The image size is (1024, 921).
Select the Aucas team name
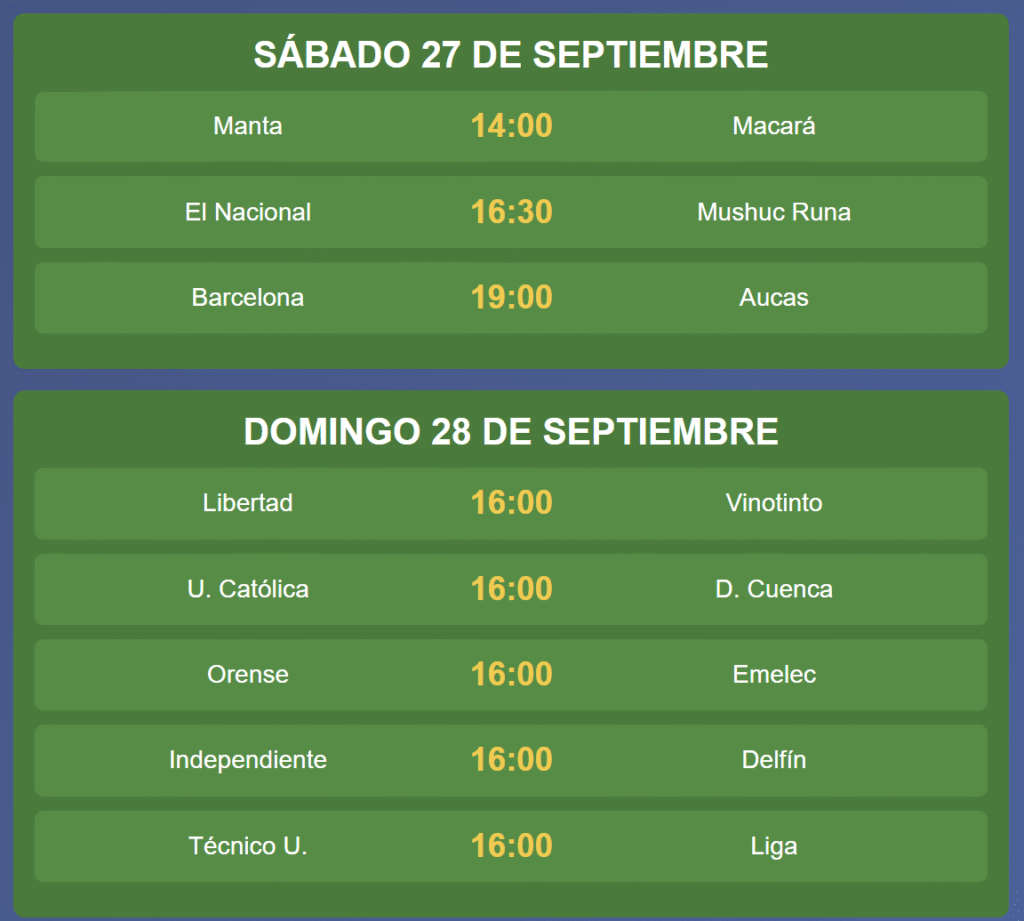(x=773, y=297)
